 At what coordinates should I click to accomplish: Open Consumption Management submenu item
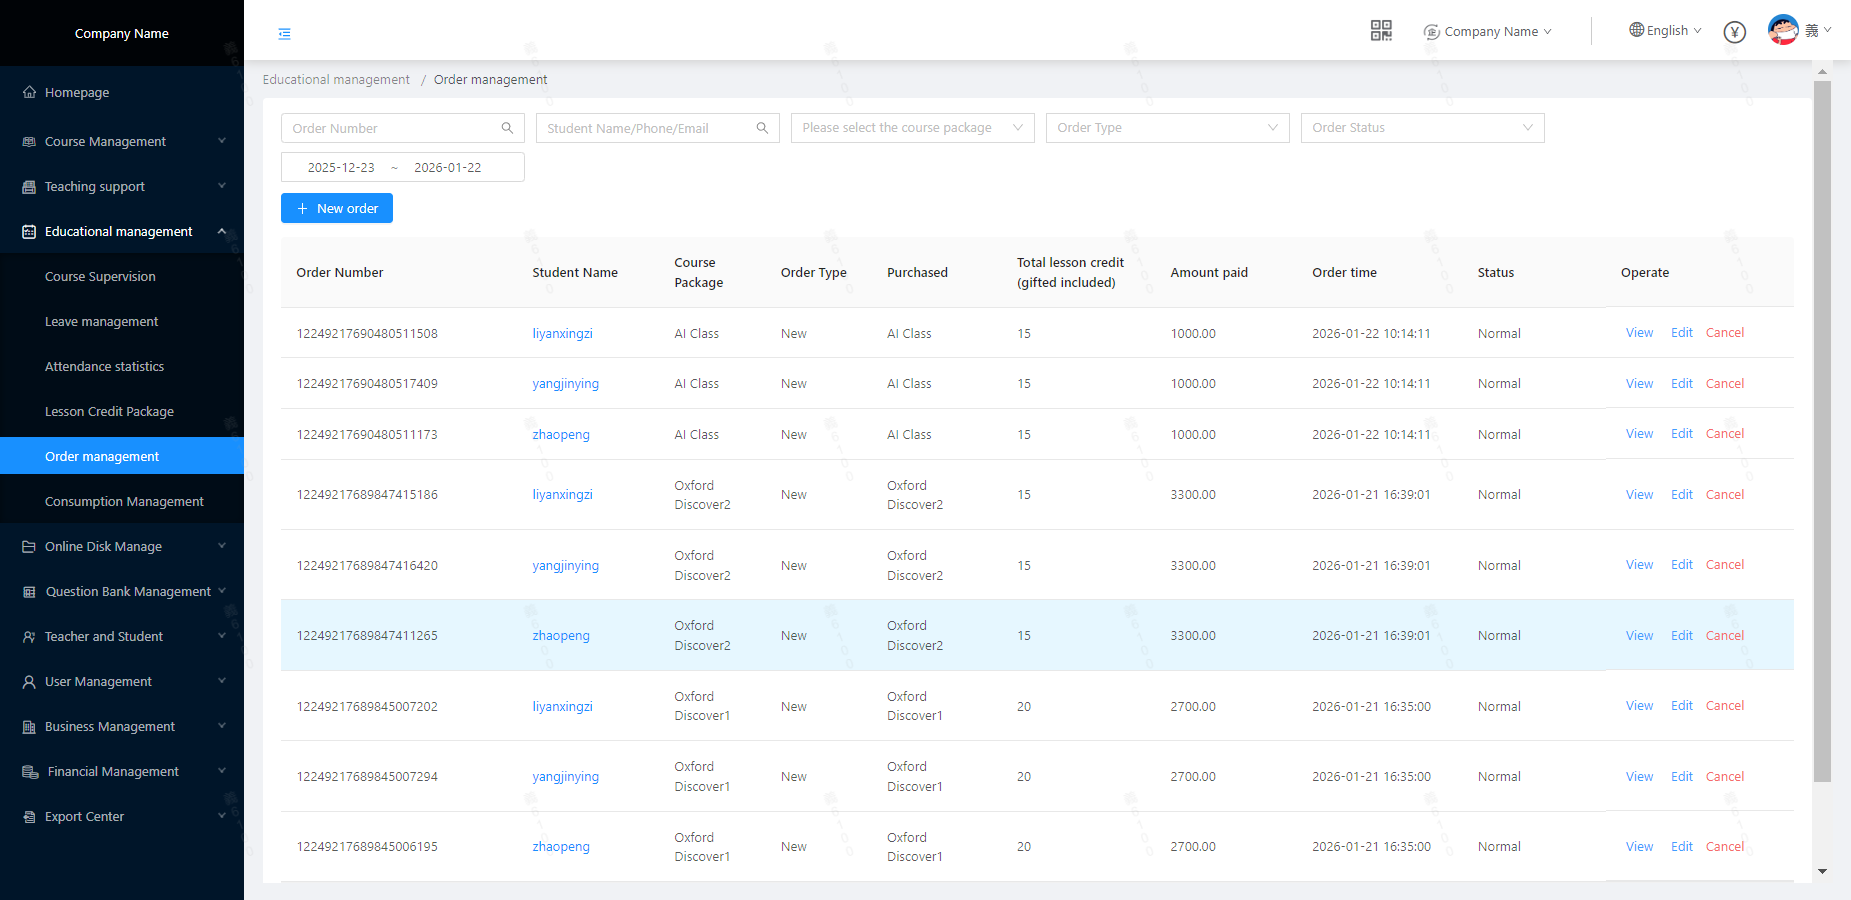(x=124, y=501)
